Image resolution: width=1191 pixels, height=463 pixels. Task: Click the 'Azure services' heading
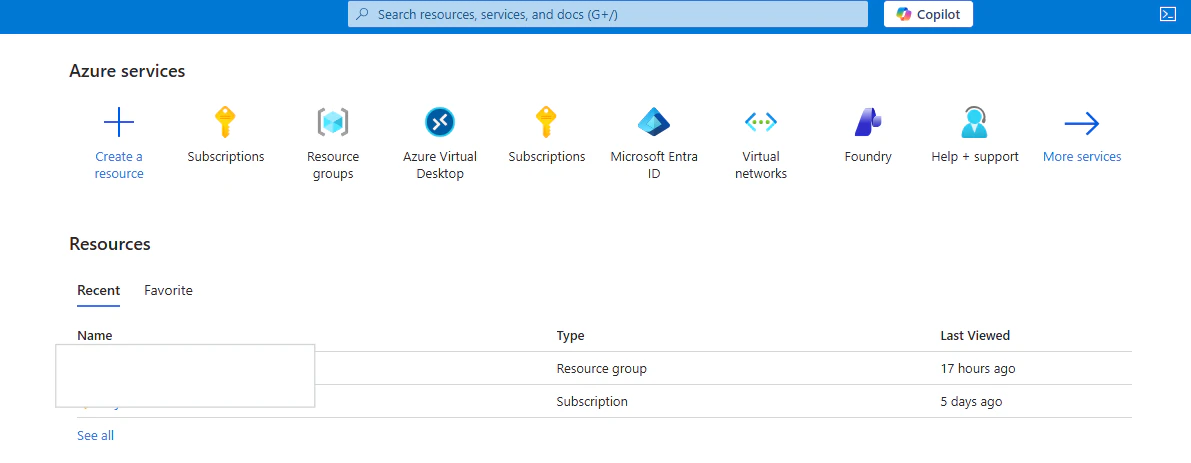click(127, 71)
